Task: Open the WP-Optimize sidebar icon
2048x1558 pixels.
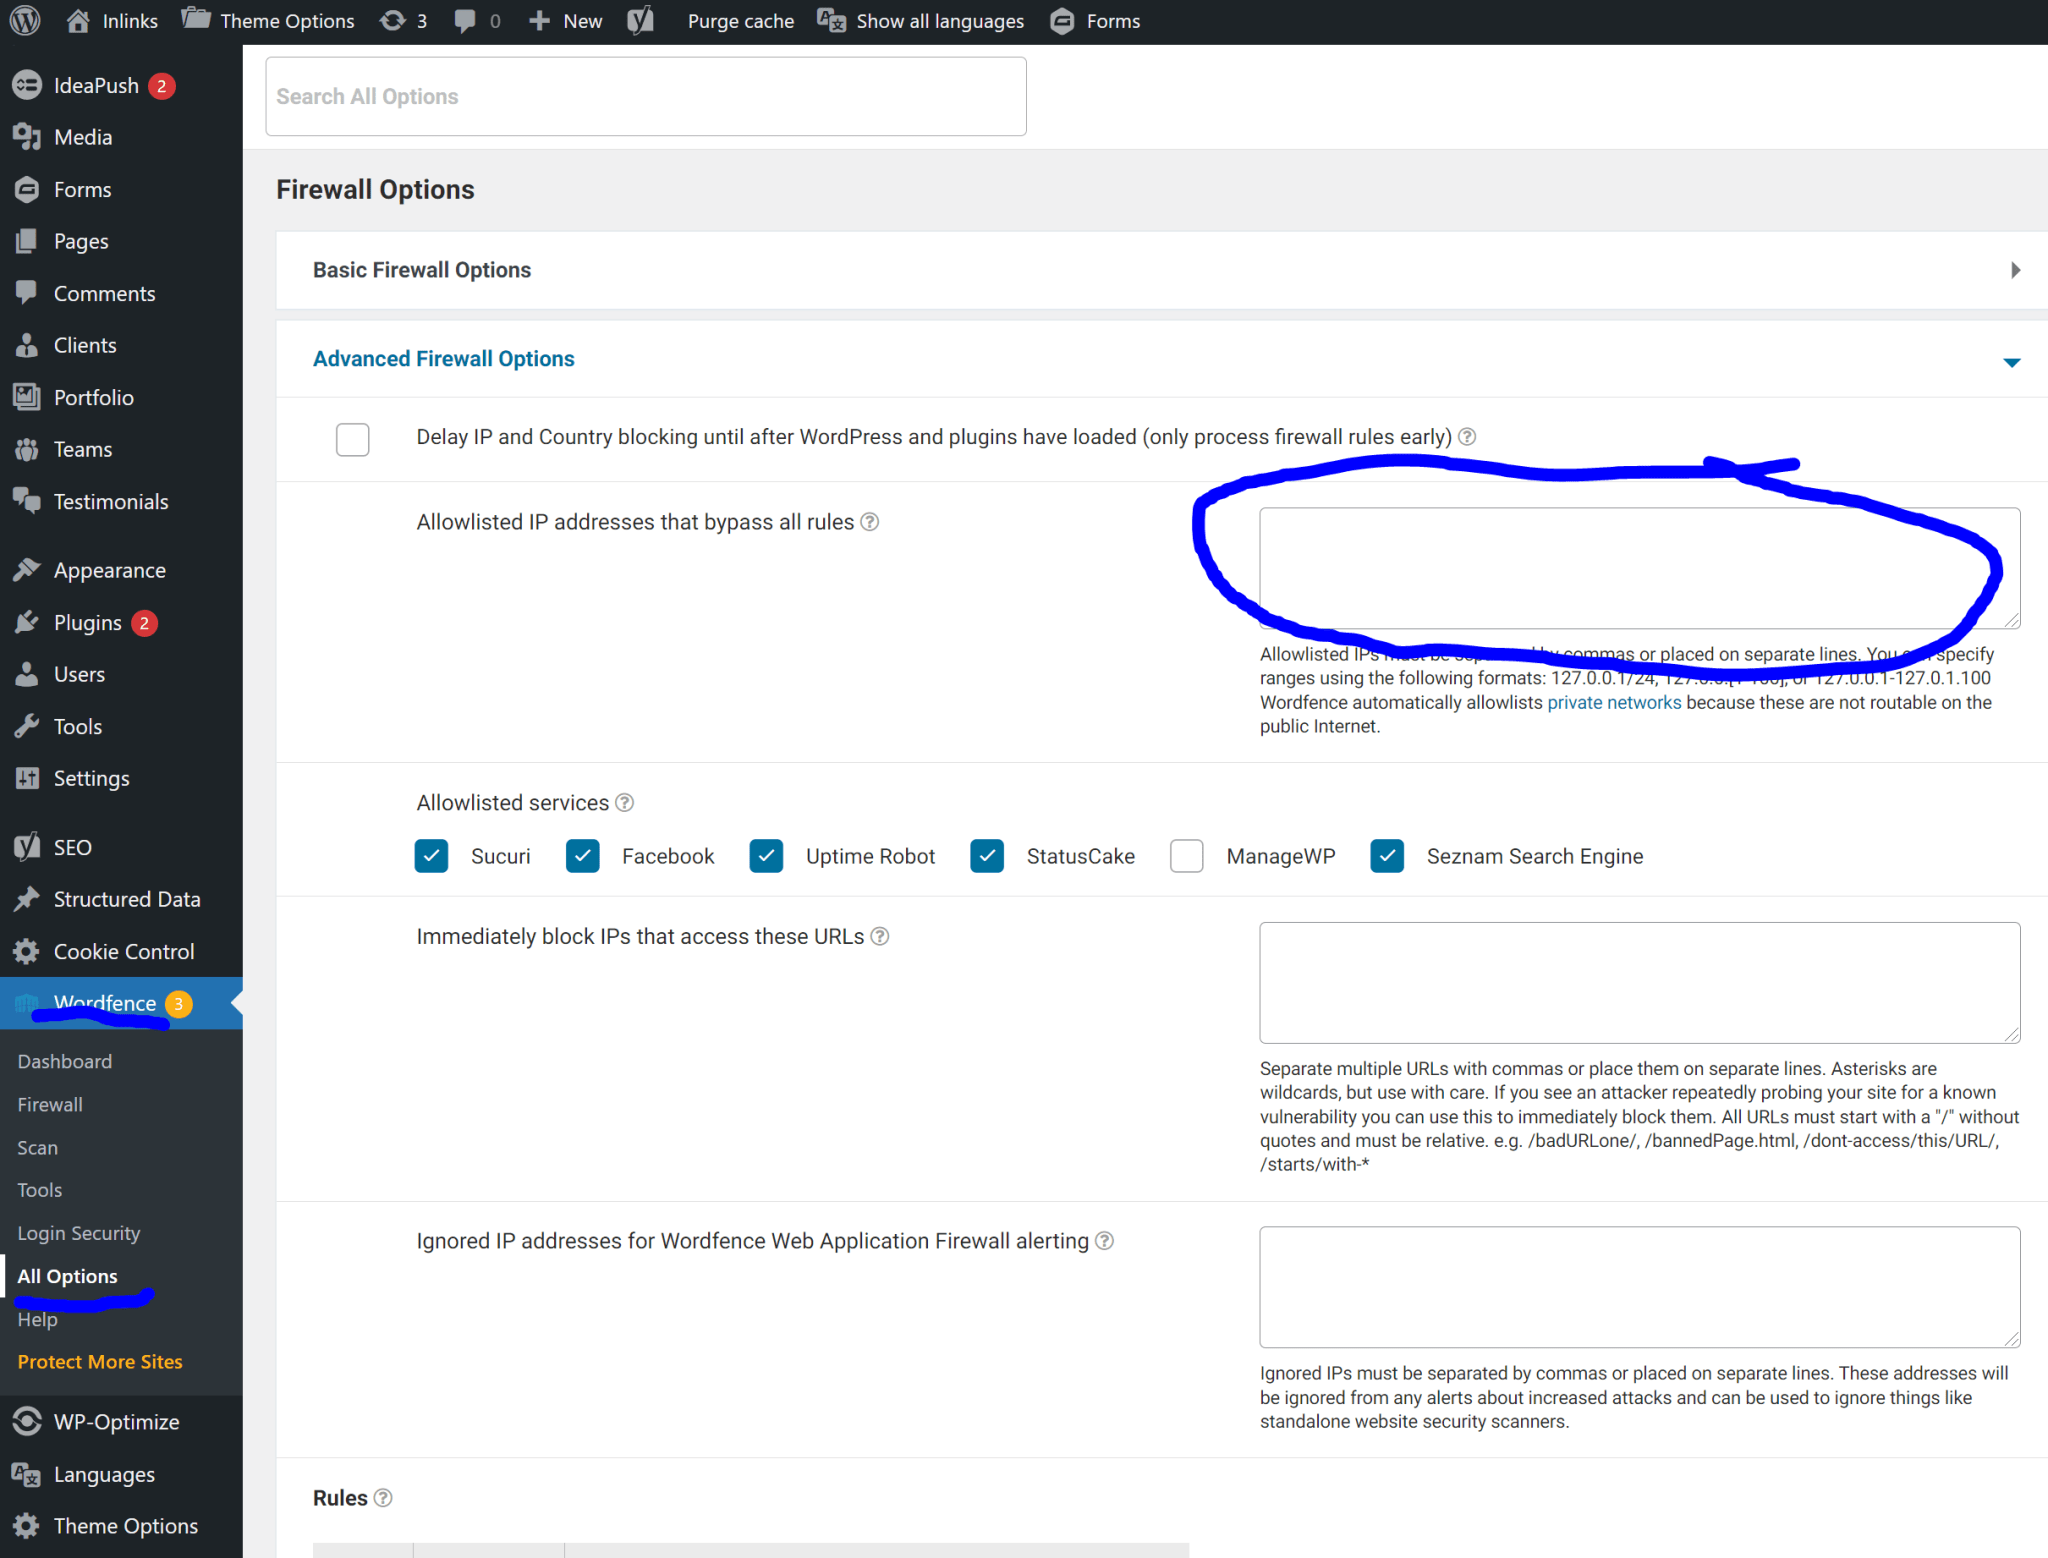Action: pos(27,1421)
